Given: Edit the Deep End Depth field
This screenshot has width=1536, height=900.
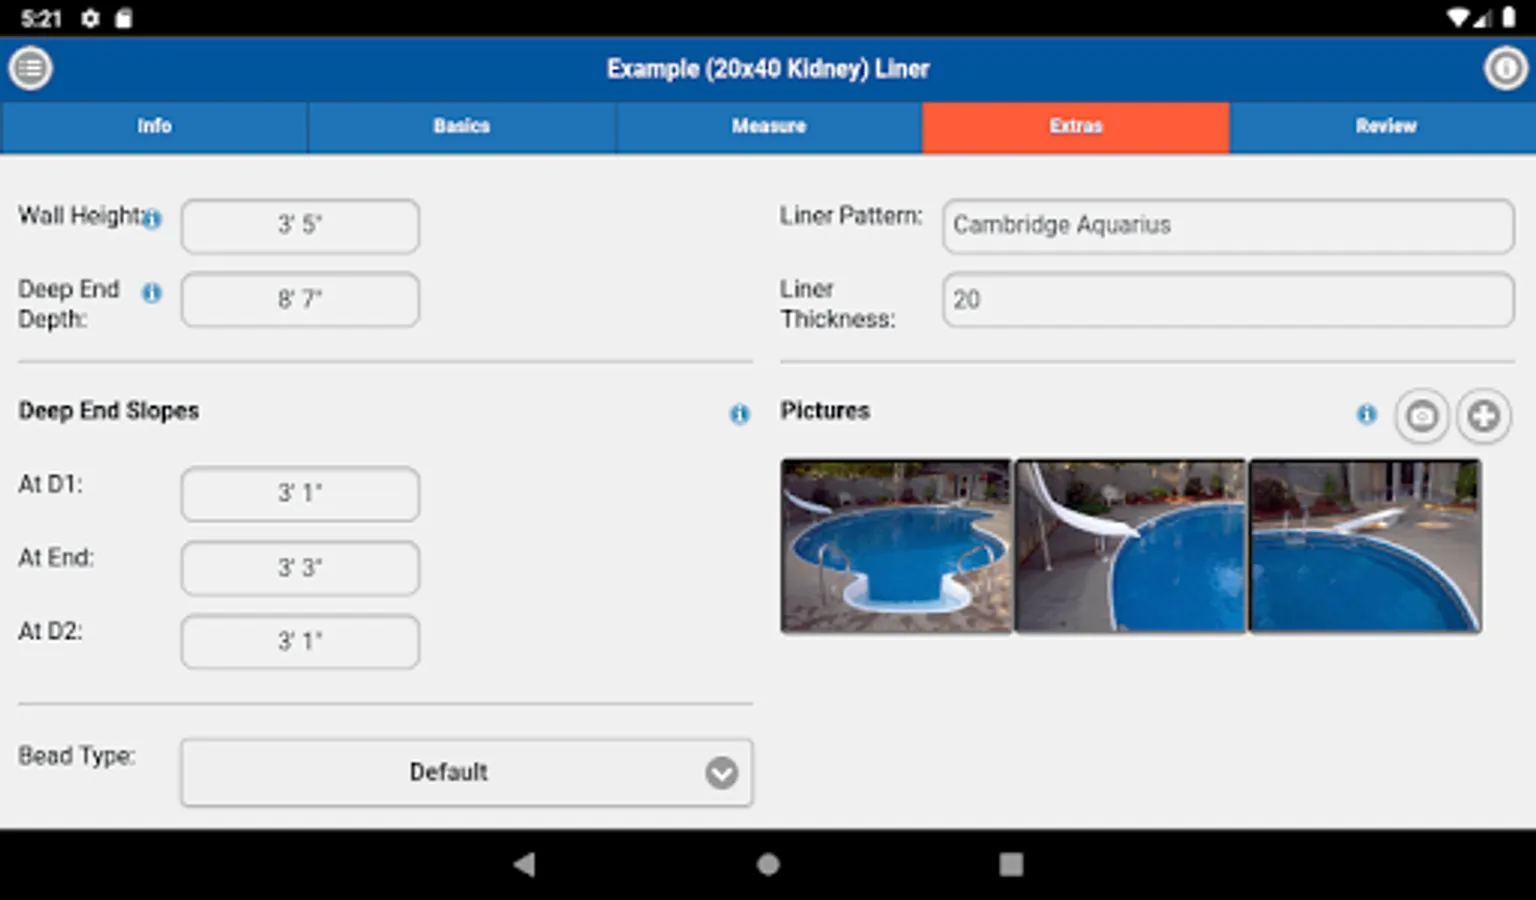Looking at the screenshot, I should pyautogui.click(x=300, y=300).
